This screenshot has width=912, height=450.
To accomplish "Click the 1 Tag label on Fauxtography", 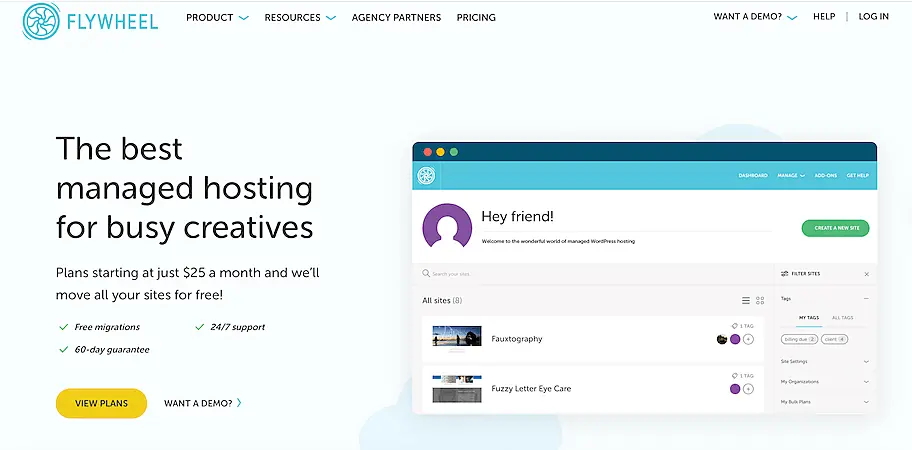I will (742, 326).
